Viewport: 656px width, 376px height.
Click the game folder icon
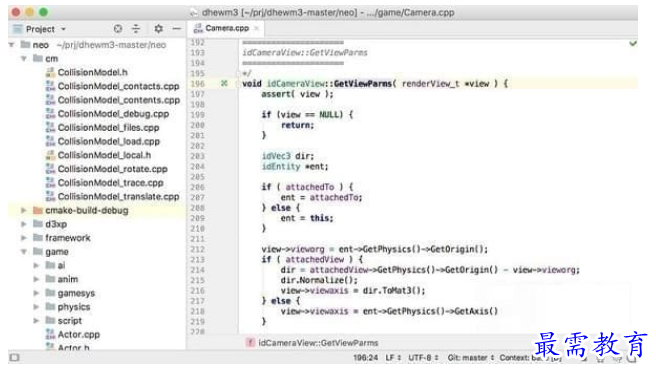(x=38, y=251)
